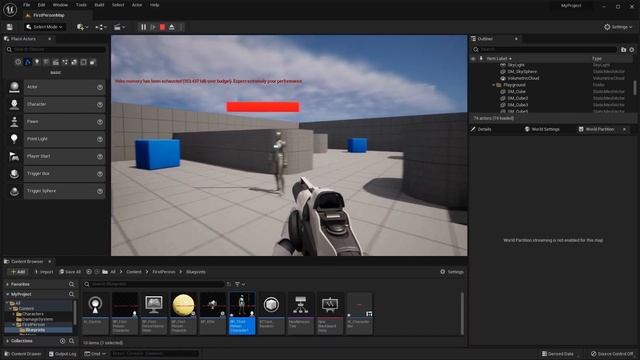The width and height of the screenshot is (640, 360).
Task: Click the Outliner search field
Action: 544,49
